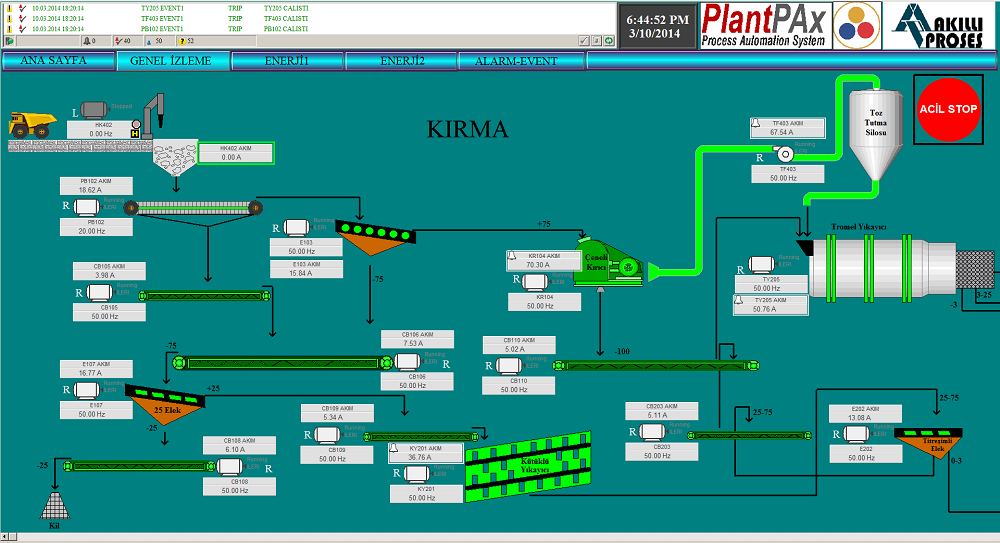Click the HK402 frequency value field

101,134
